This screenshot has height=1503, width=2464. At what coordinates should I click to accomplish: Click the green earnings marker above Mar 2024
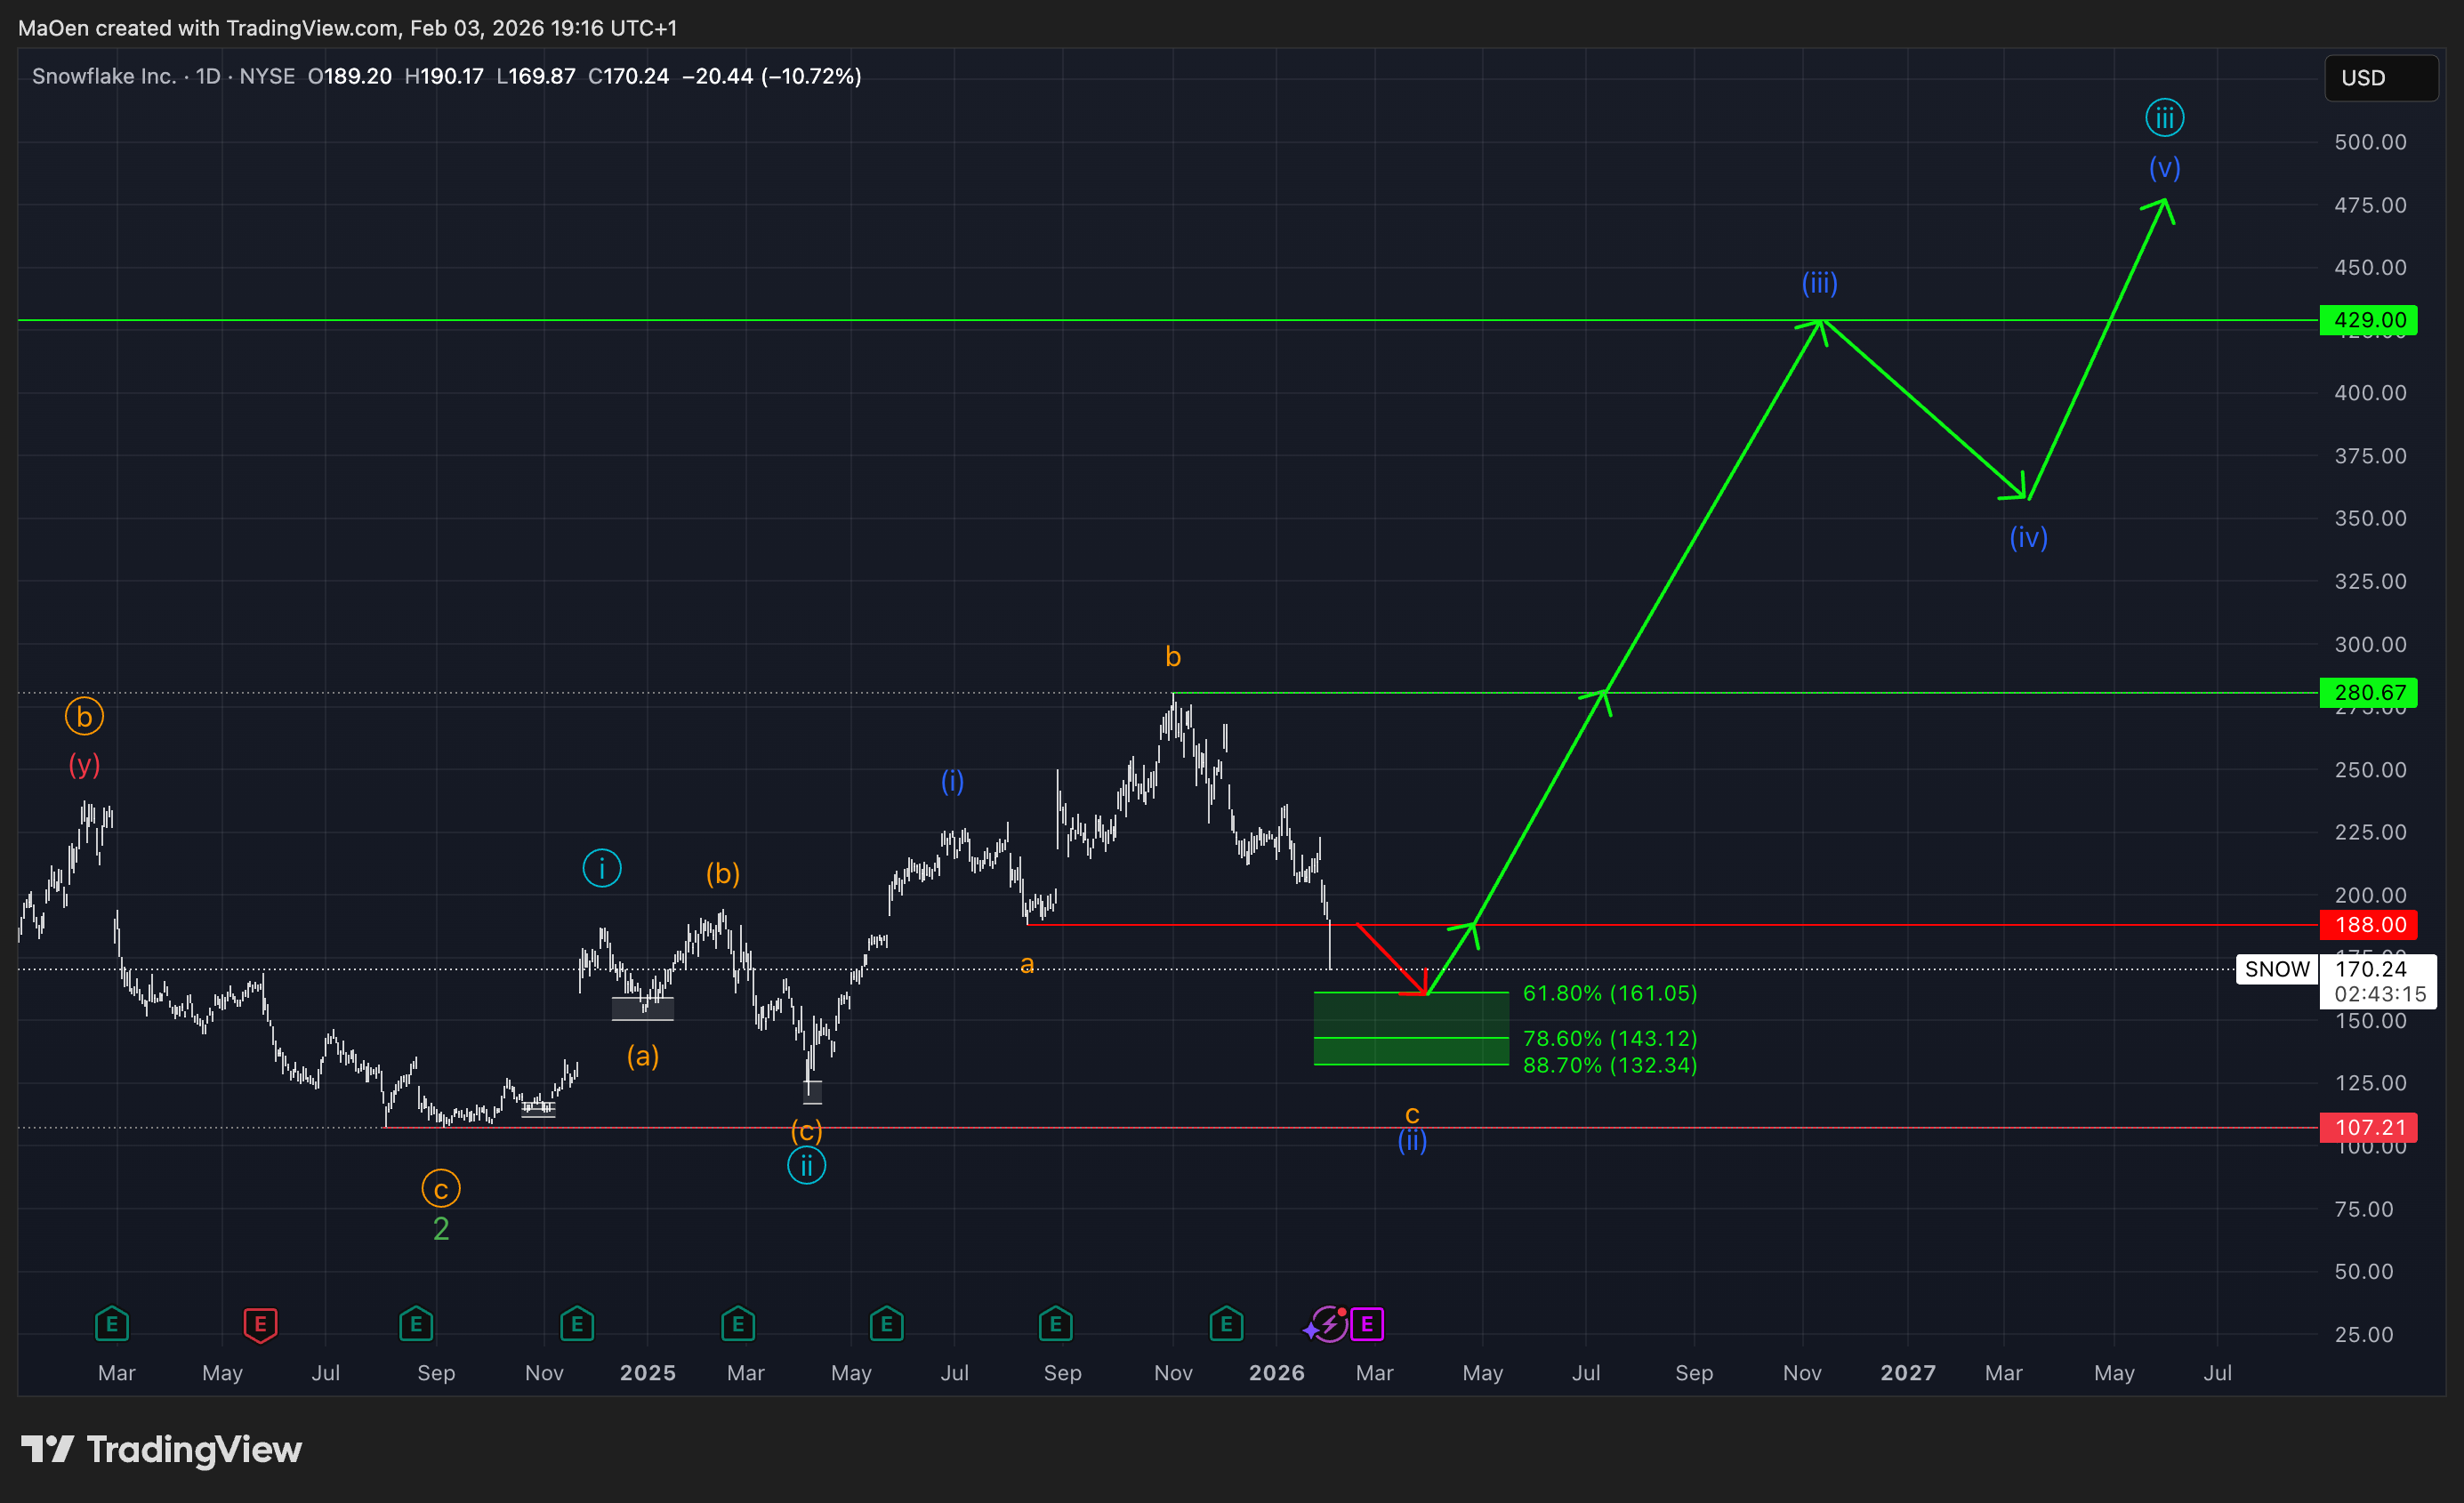click(112, 1324)
